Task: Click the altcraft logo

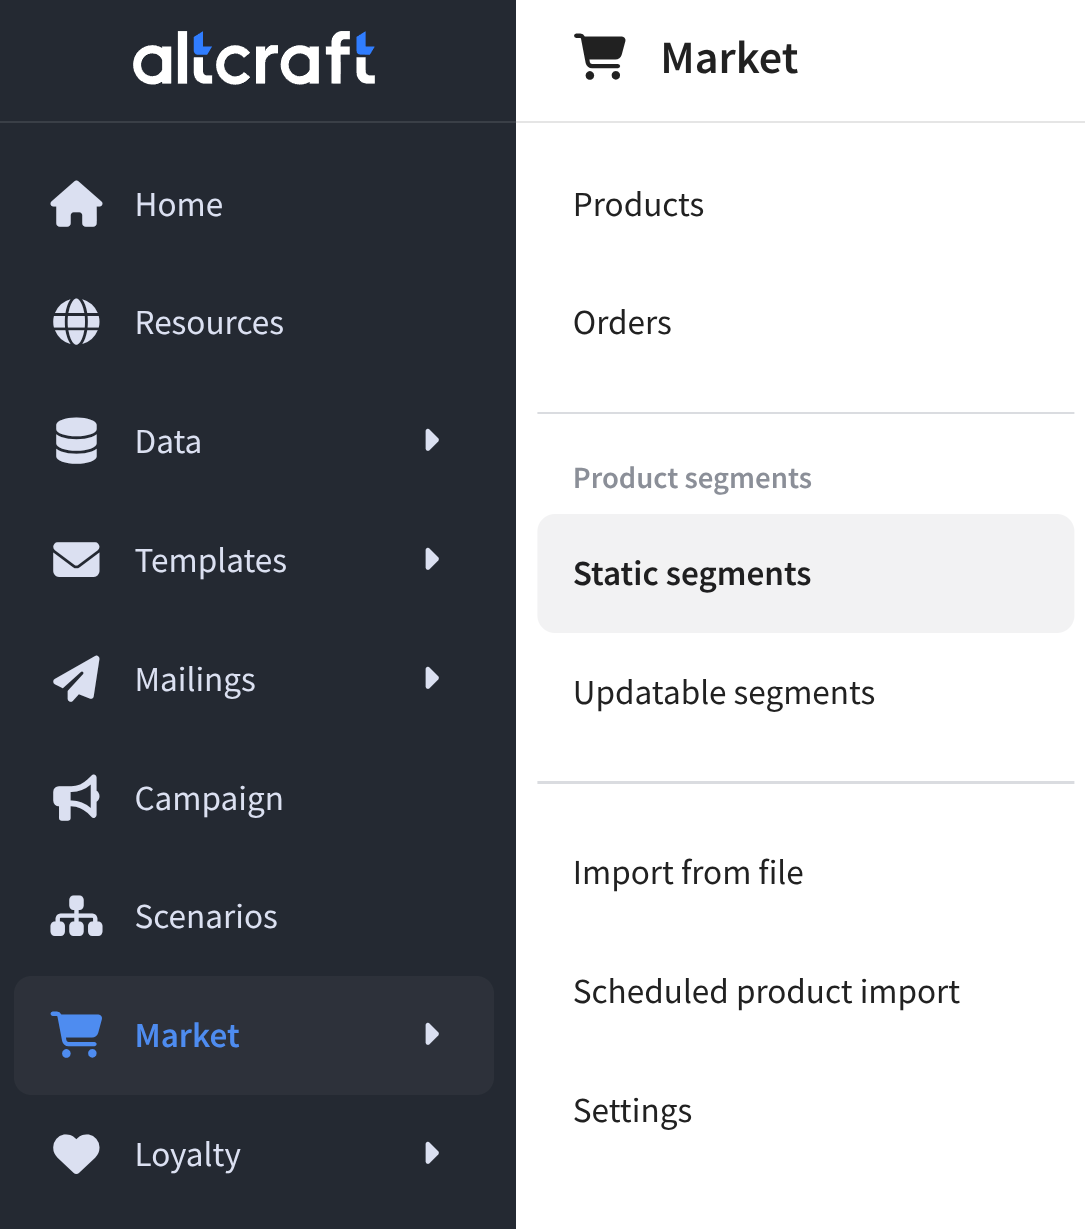Action: pos(254,58)
